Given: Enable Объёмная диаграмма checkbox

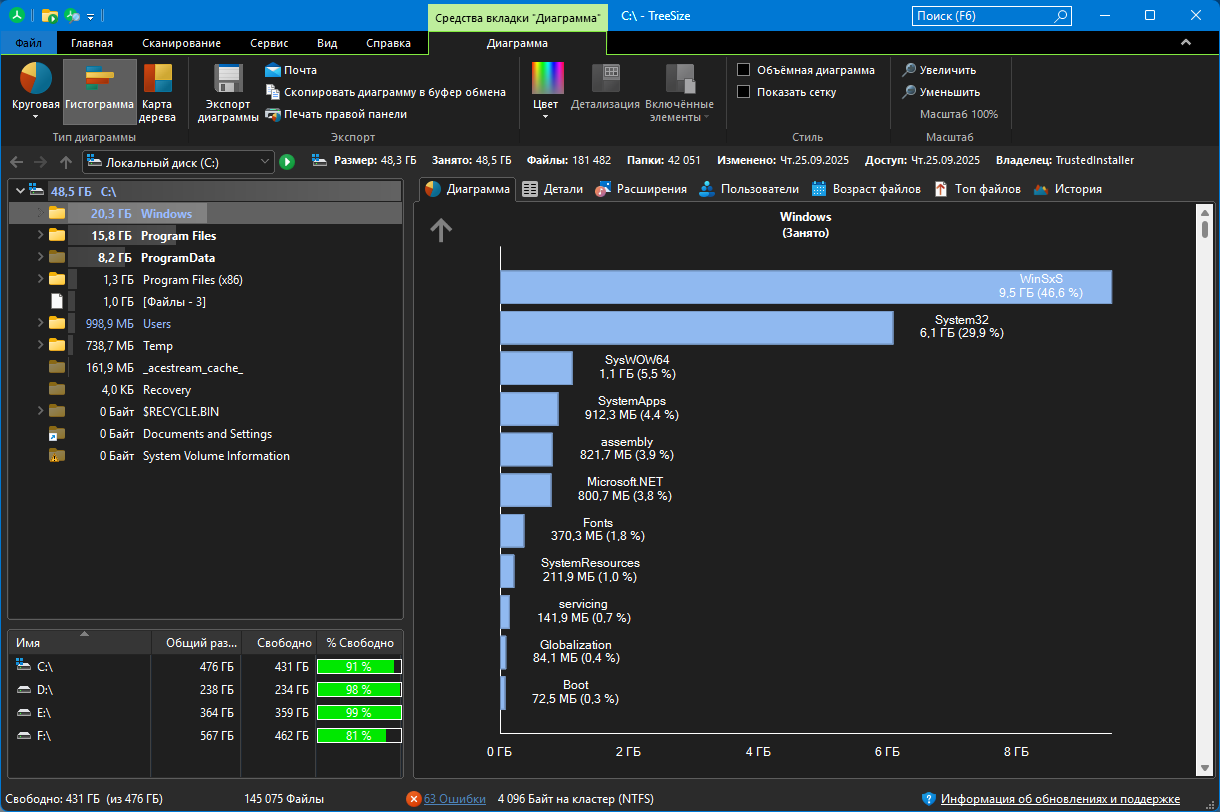Looking at the screenshot, I should [x=744, y=70].
